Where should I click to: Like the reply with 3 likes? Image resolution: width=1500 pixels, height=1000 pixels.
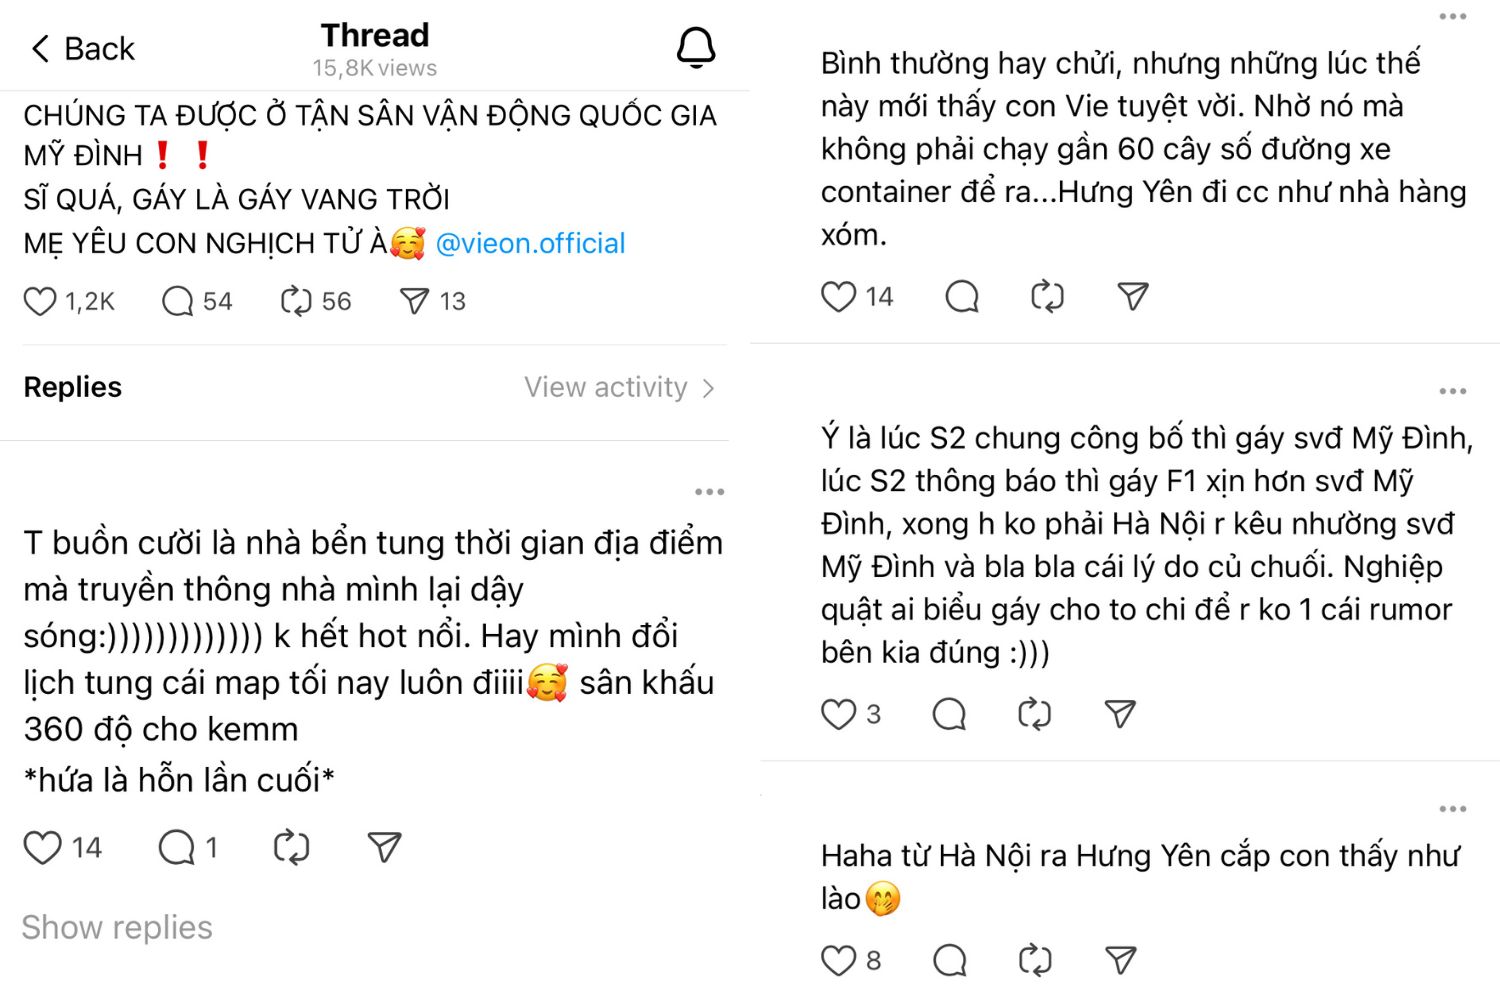coord(837,714)
